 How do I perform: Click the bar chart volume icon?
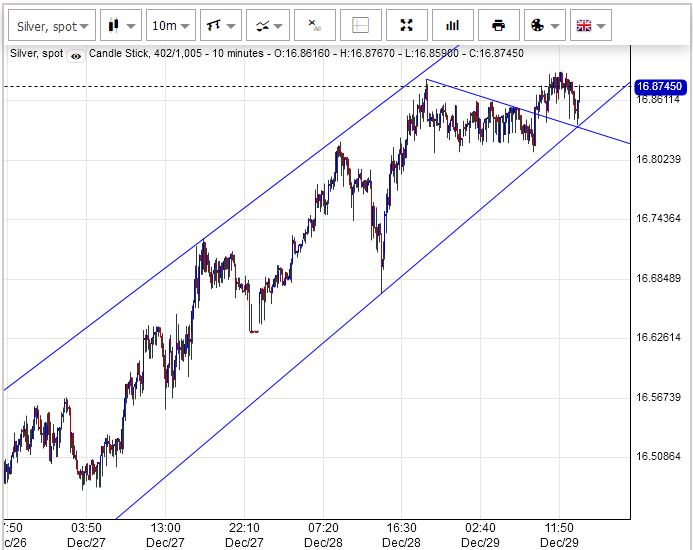[x=452, y=25]
